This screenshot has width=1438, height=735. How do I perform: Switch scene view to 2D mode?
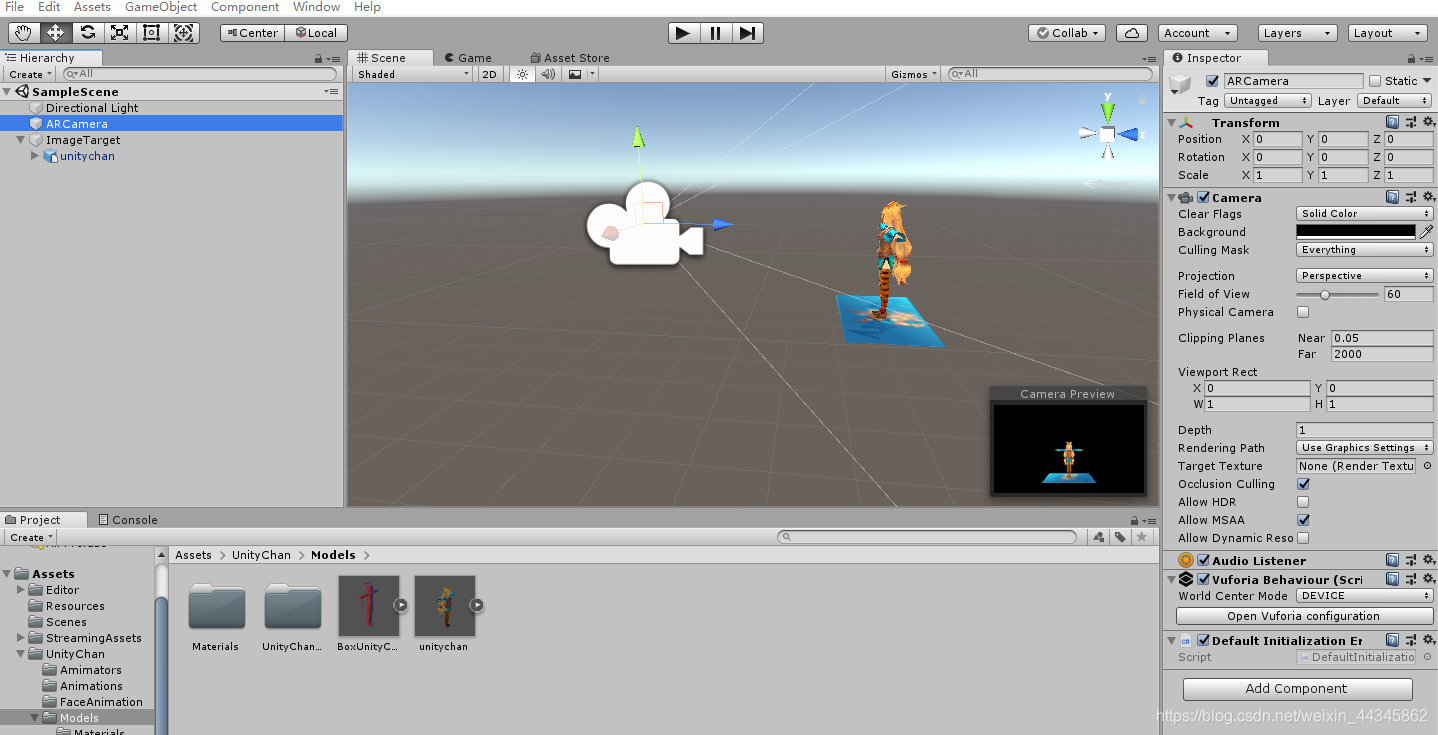click(x=489, y=74)
